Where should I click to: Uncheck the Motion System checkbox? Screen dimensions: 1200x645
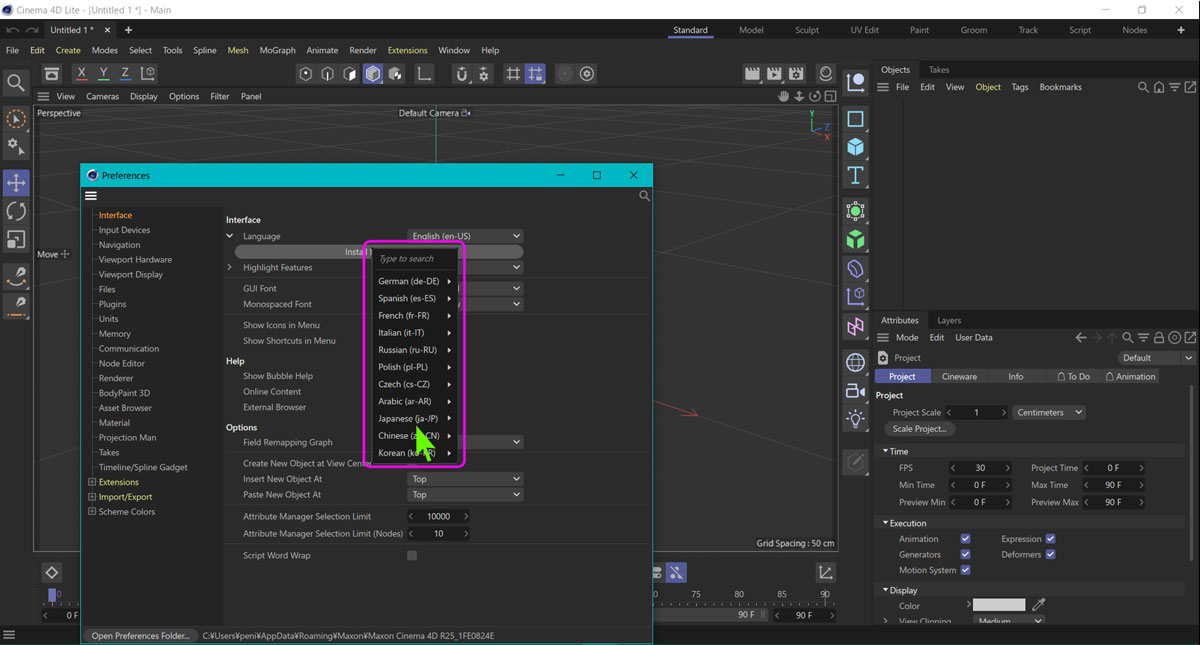[965, 570]
